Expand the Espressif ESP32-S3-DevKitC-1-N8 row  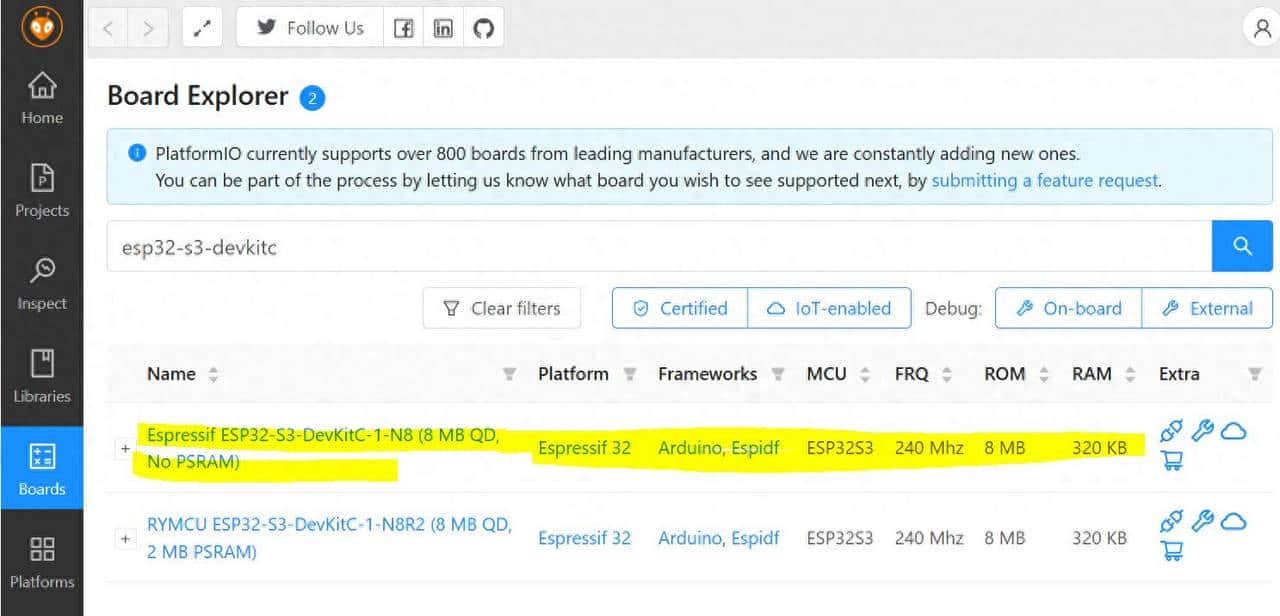click(x=126, y=449)
